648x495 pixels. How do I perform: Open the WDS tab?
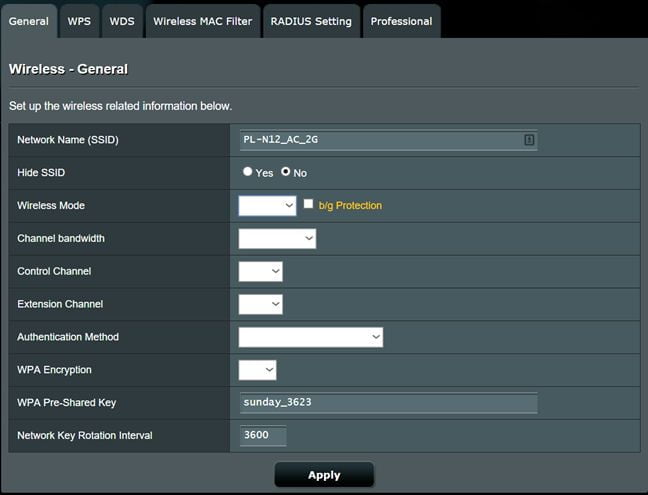pyautogui.click(x=121, y=21)
